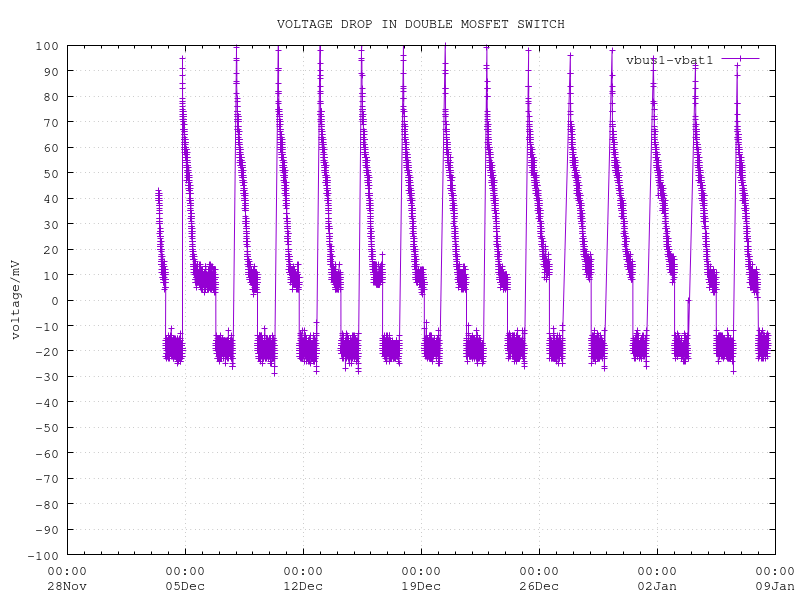
Task: Click the first data segment starting near 40 mV
Action: click(161, 240)
